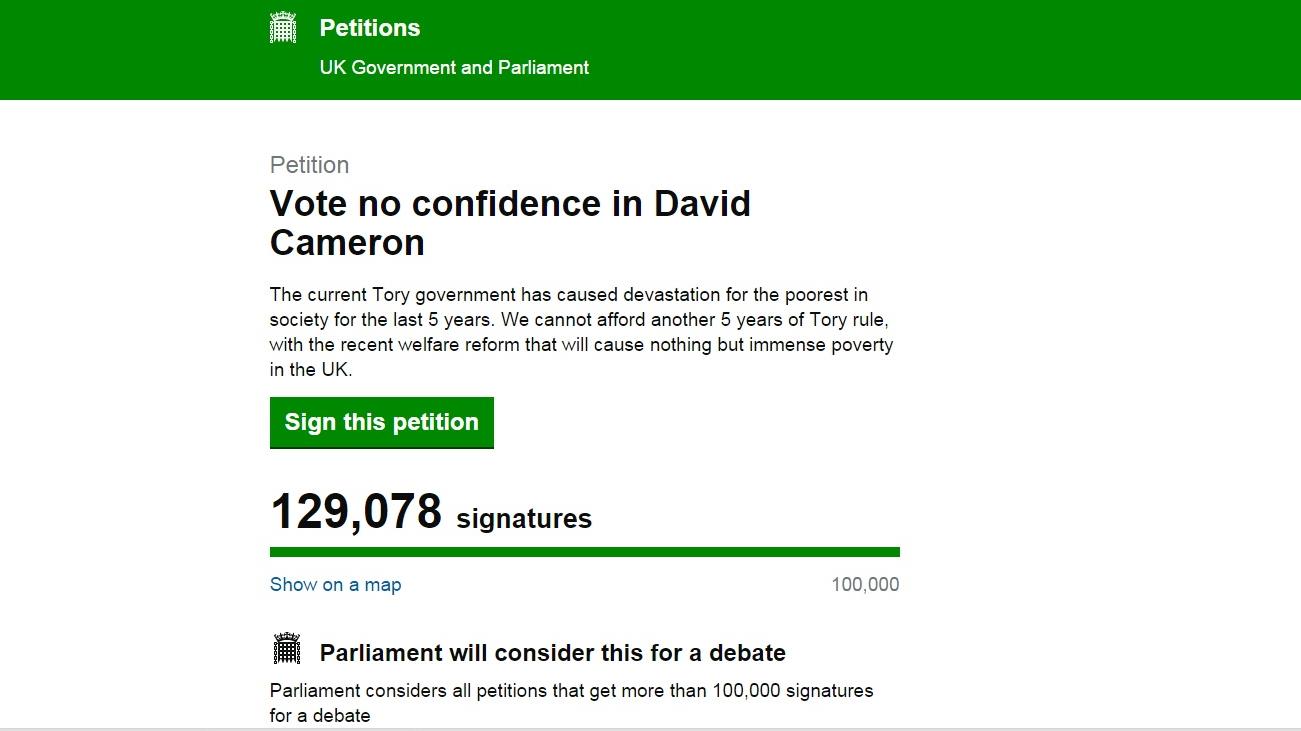The width and height of the screenshot is (1301, 731).
Task: Click the black portcullis icon beside the debate heading
Action: tap(286, 649)
